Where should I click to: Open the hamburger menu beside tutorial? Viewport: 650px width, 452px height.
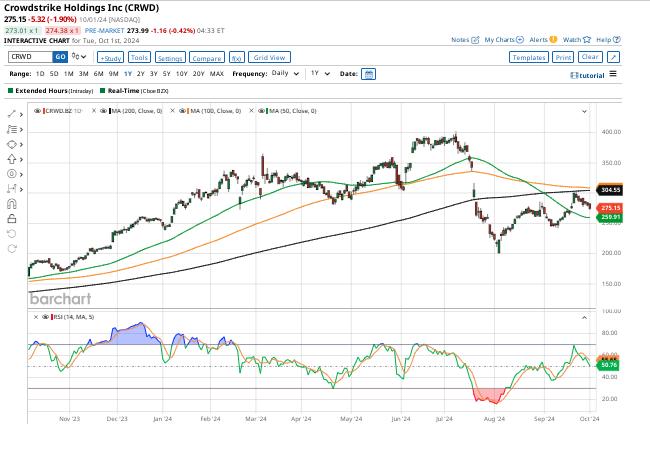click(613, 74)
